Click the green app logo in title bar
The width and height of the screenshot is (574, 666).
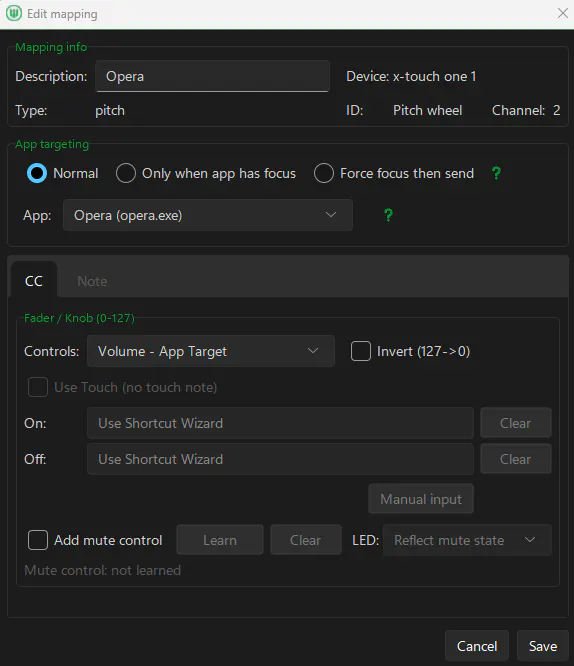tap(14, 14)
